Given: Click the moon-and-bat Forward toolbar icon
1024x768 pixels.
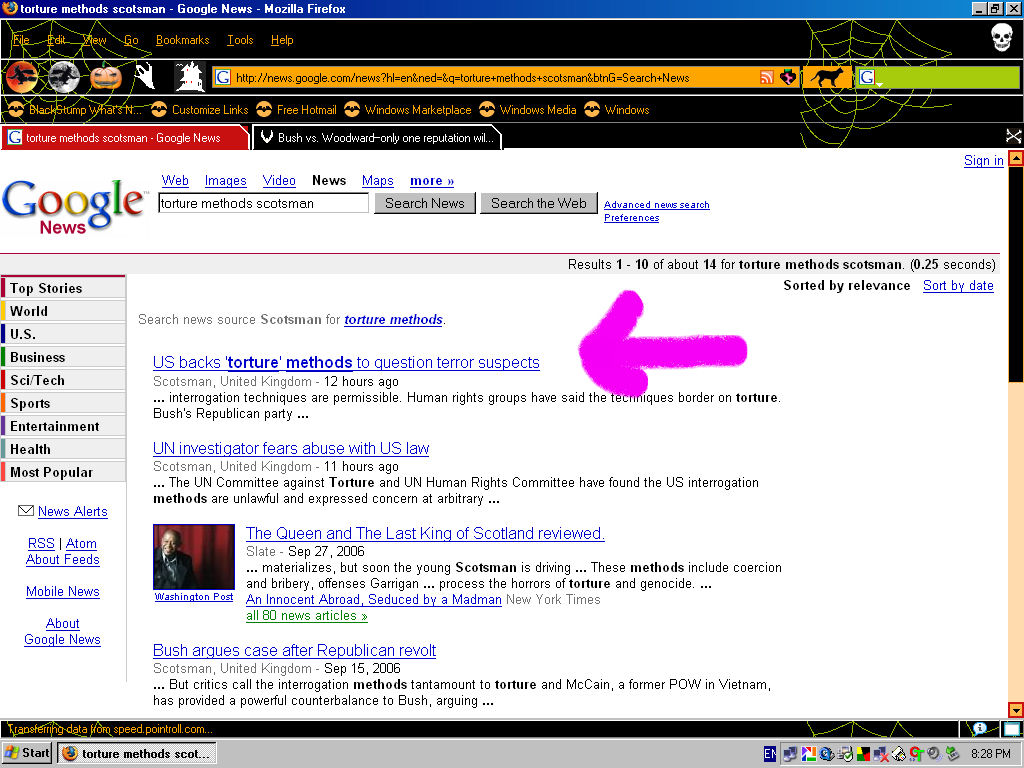Looking at the screenshot, I should tap(63, 77).
